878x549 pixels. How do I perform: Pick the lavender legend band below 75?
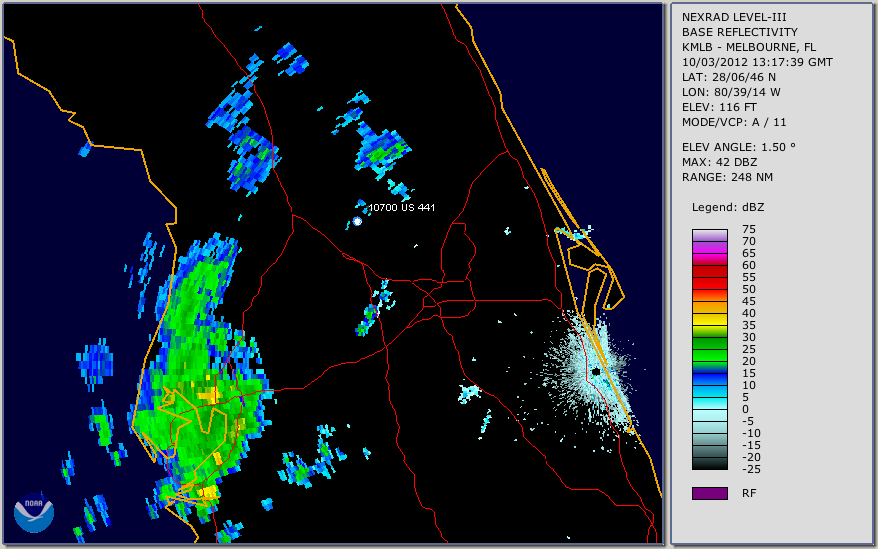(709, 235)
